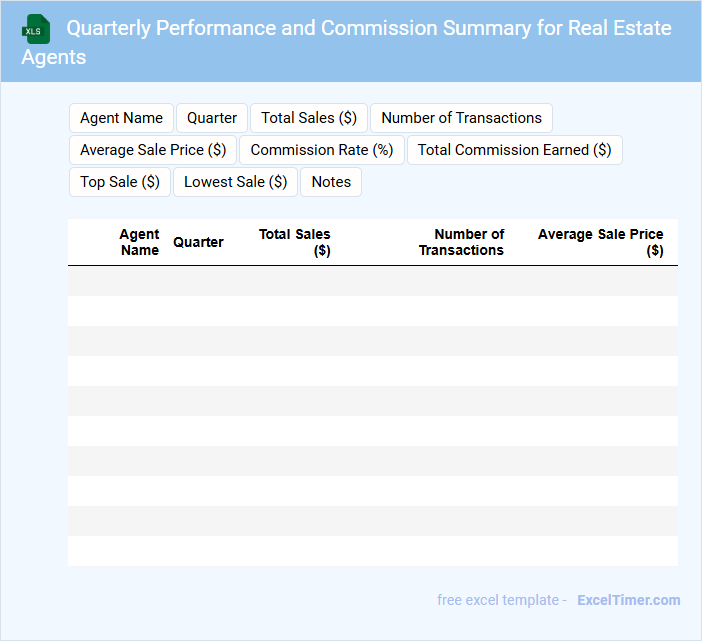Click the green XLS file icon
The width and height of the screenshot is (702, 641).
click(x=35, y=29)
